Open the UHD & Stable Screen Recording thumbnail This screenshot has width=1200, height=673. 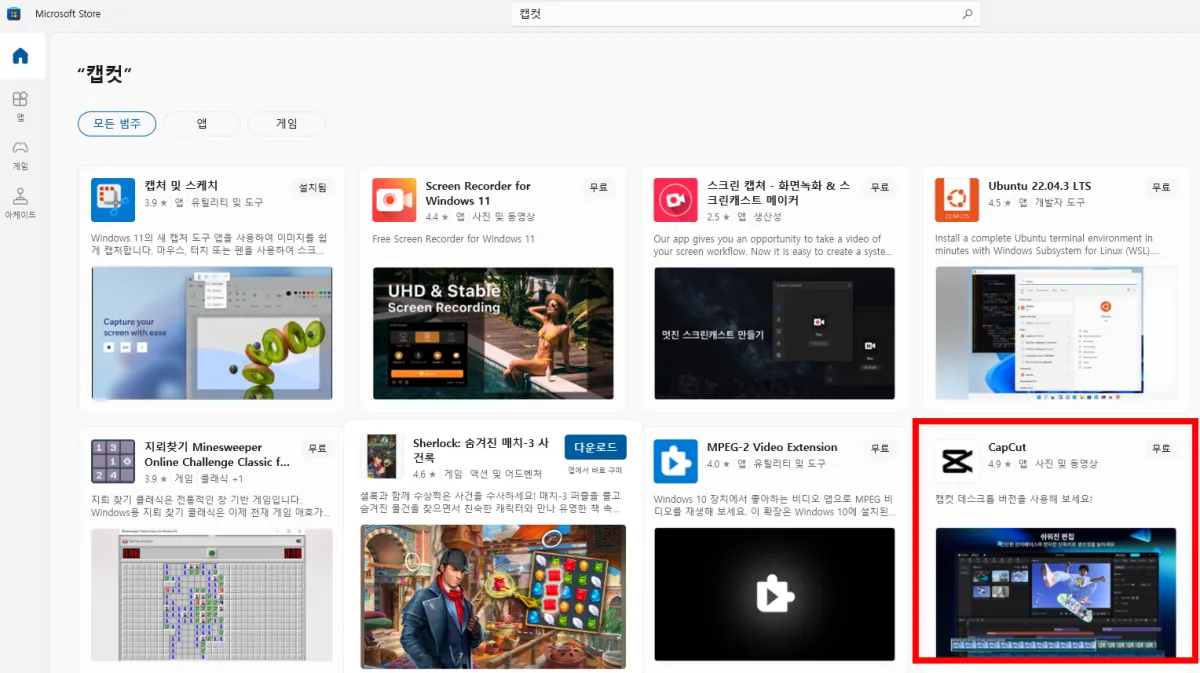(493, 333)
